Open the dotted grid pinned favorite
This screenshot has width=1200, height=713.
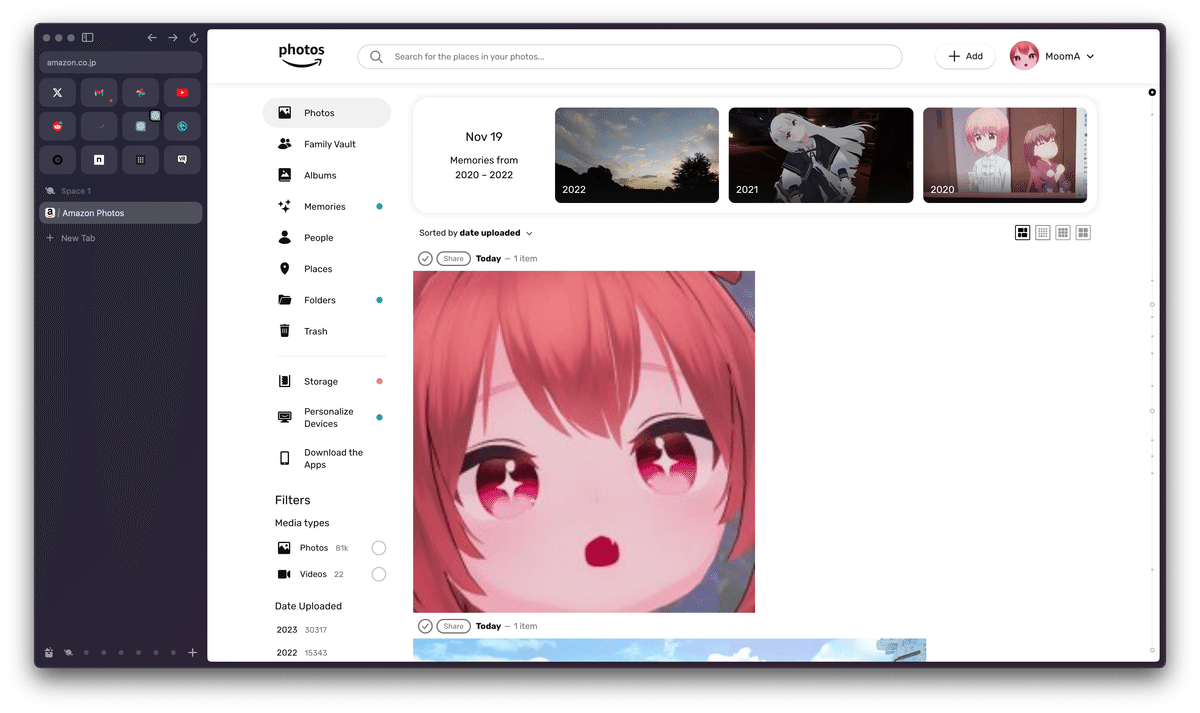click(140, 159)
